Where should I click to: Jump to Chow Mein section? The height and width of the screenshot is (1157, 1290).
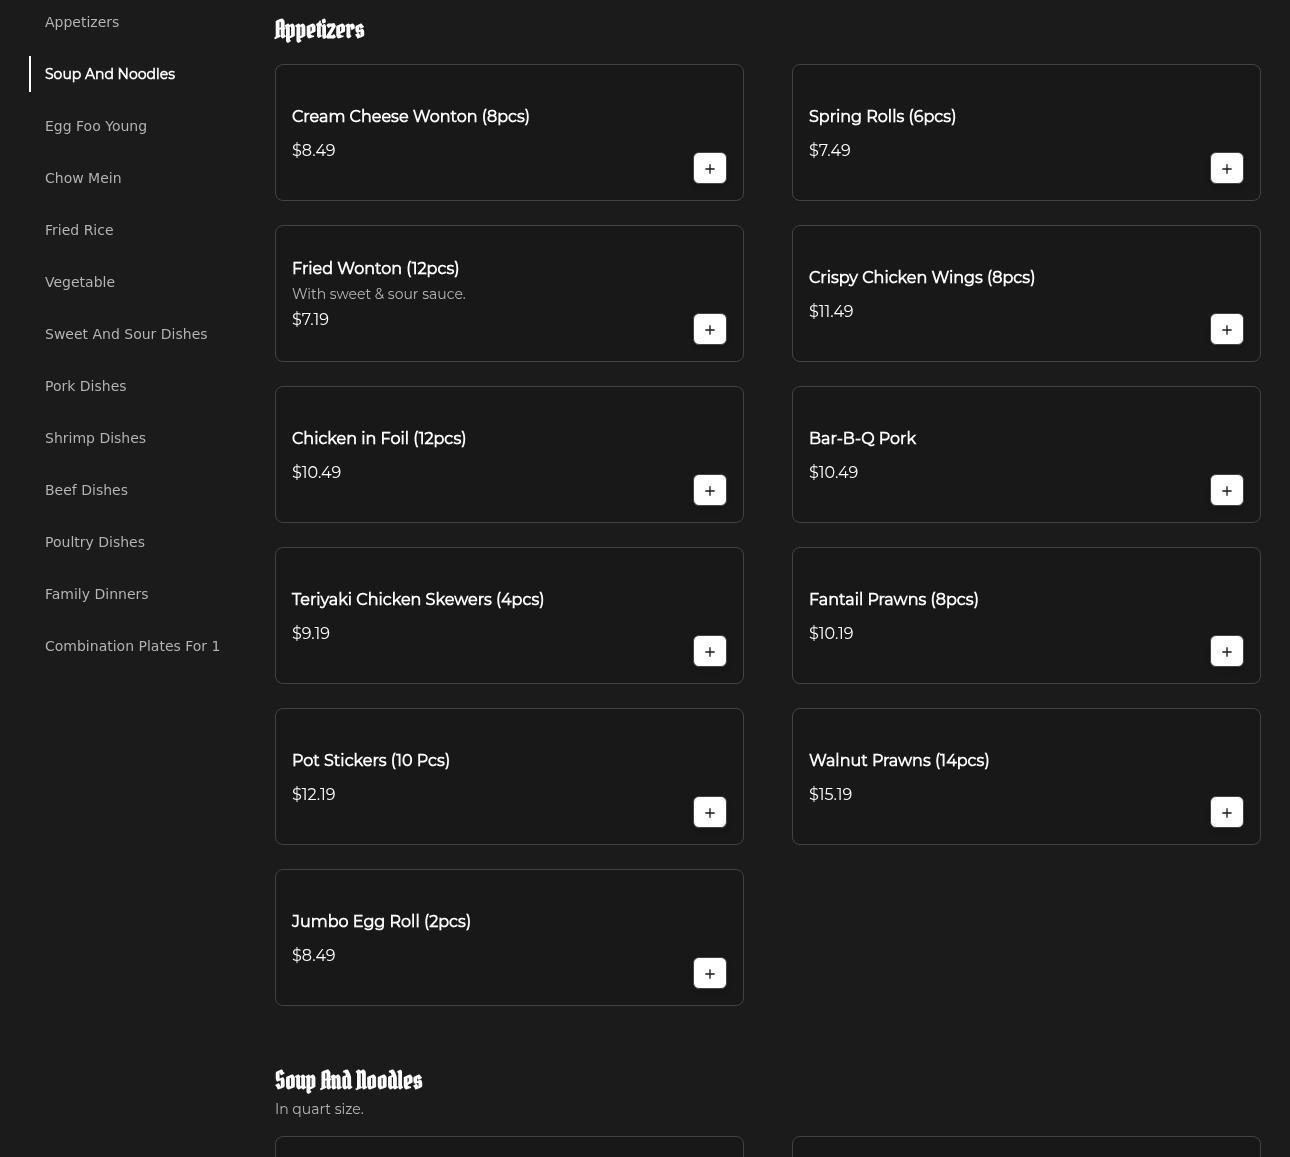[x=83, y=178]
